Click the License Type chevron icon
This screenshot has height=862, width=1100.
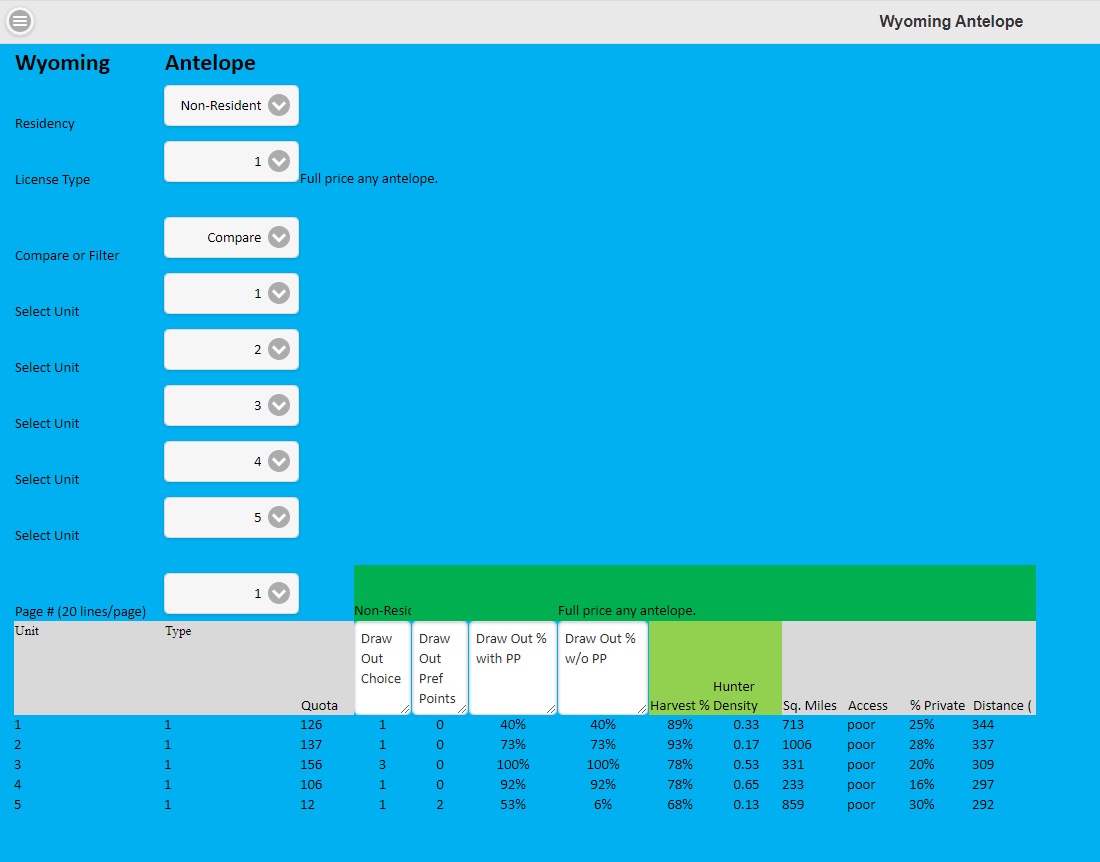279,162
